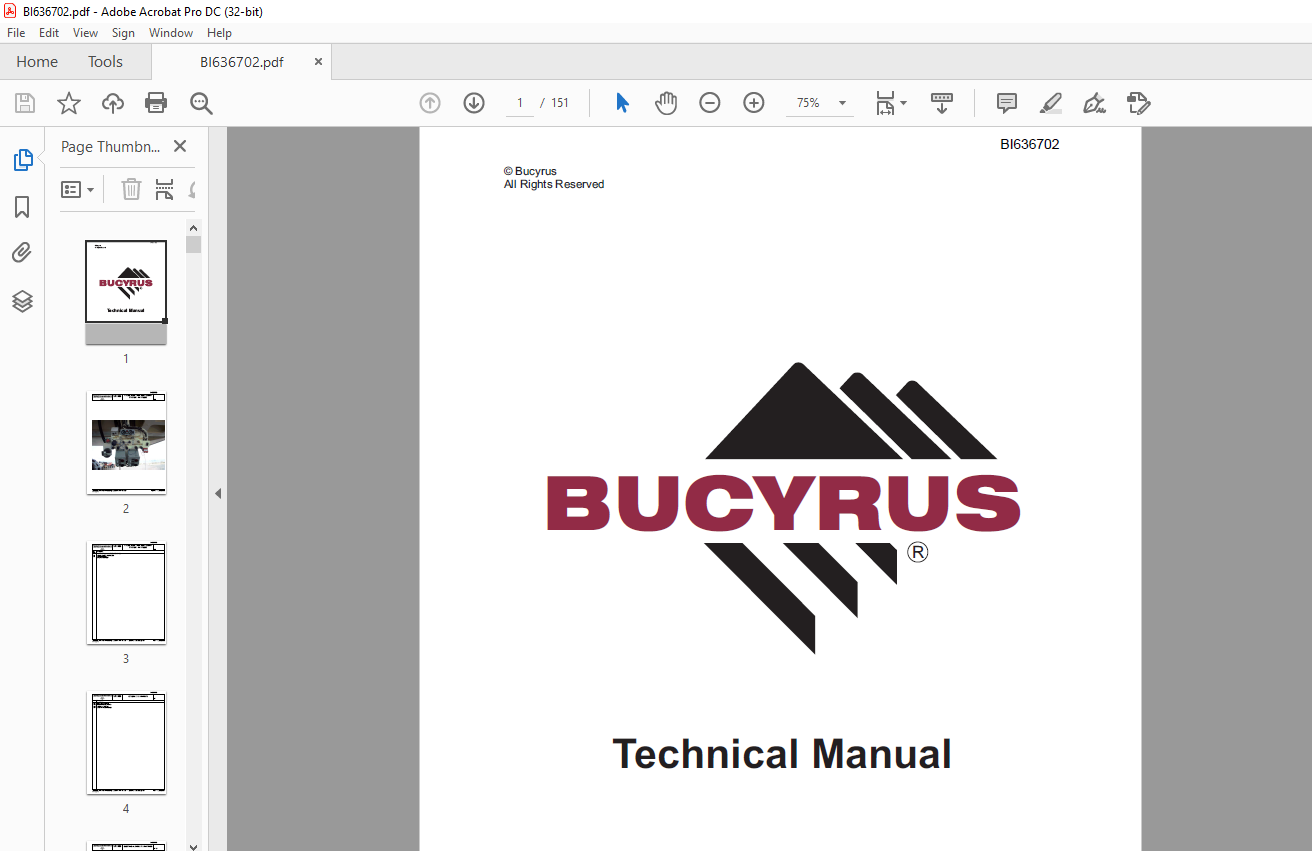
Task: Select page 3 thumbnail
Action: tap(126, 593)
